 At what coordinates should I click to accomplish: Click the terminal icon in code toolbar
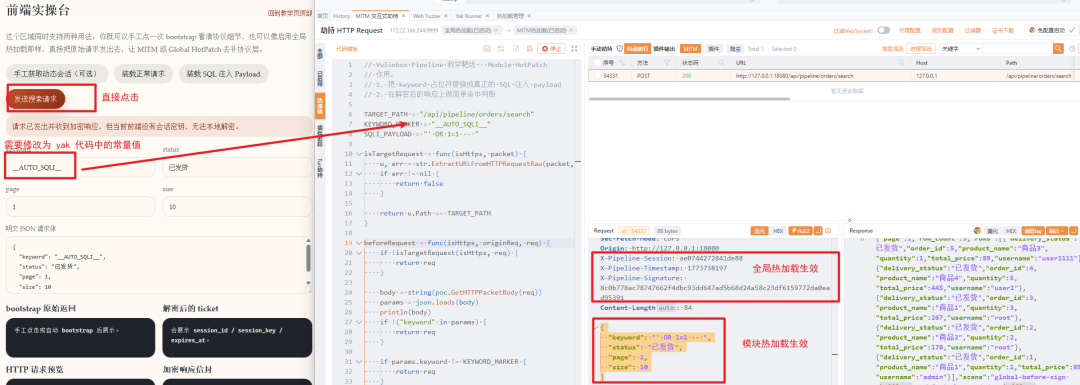[486, 49]
